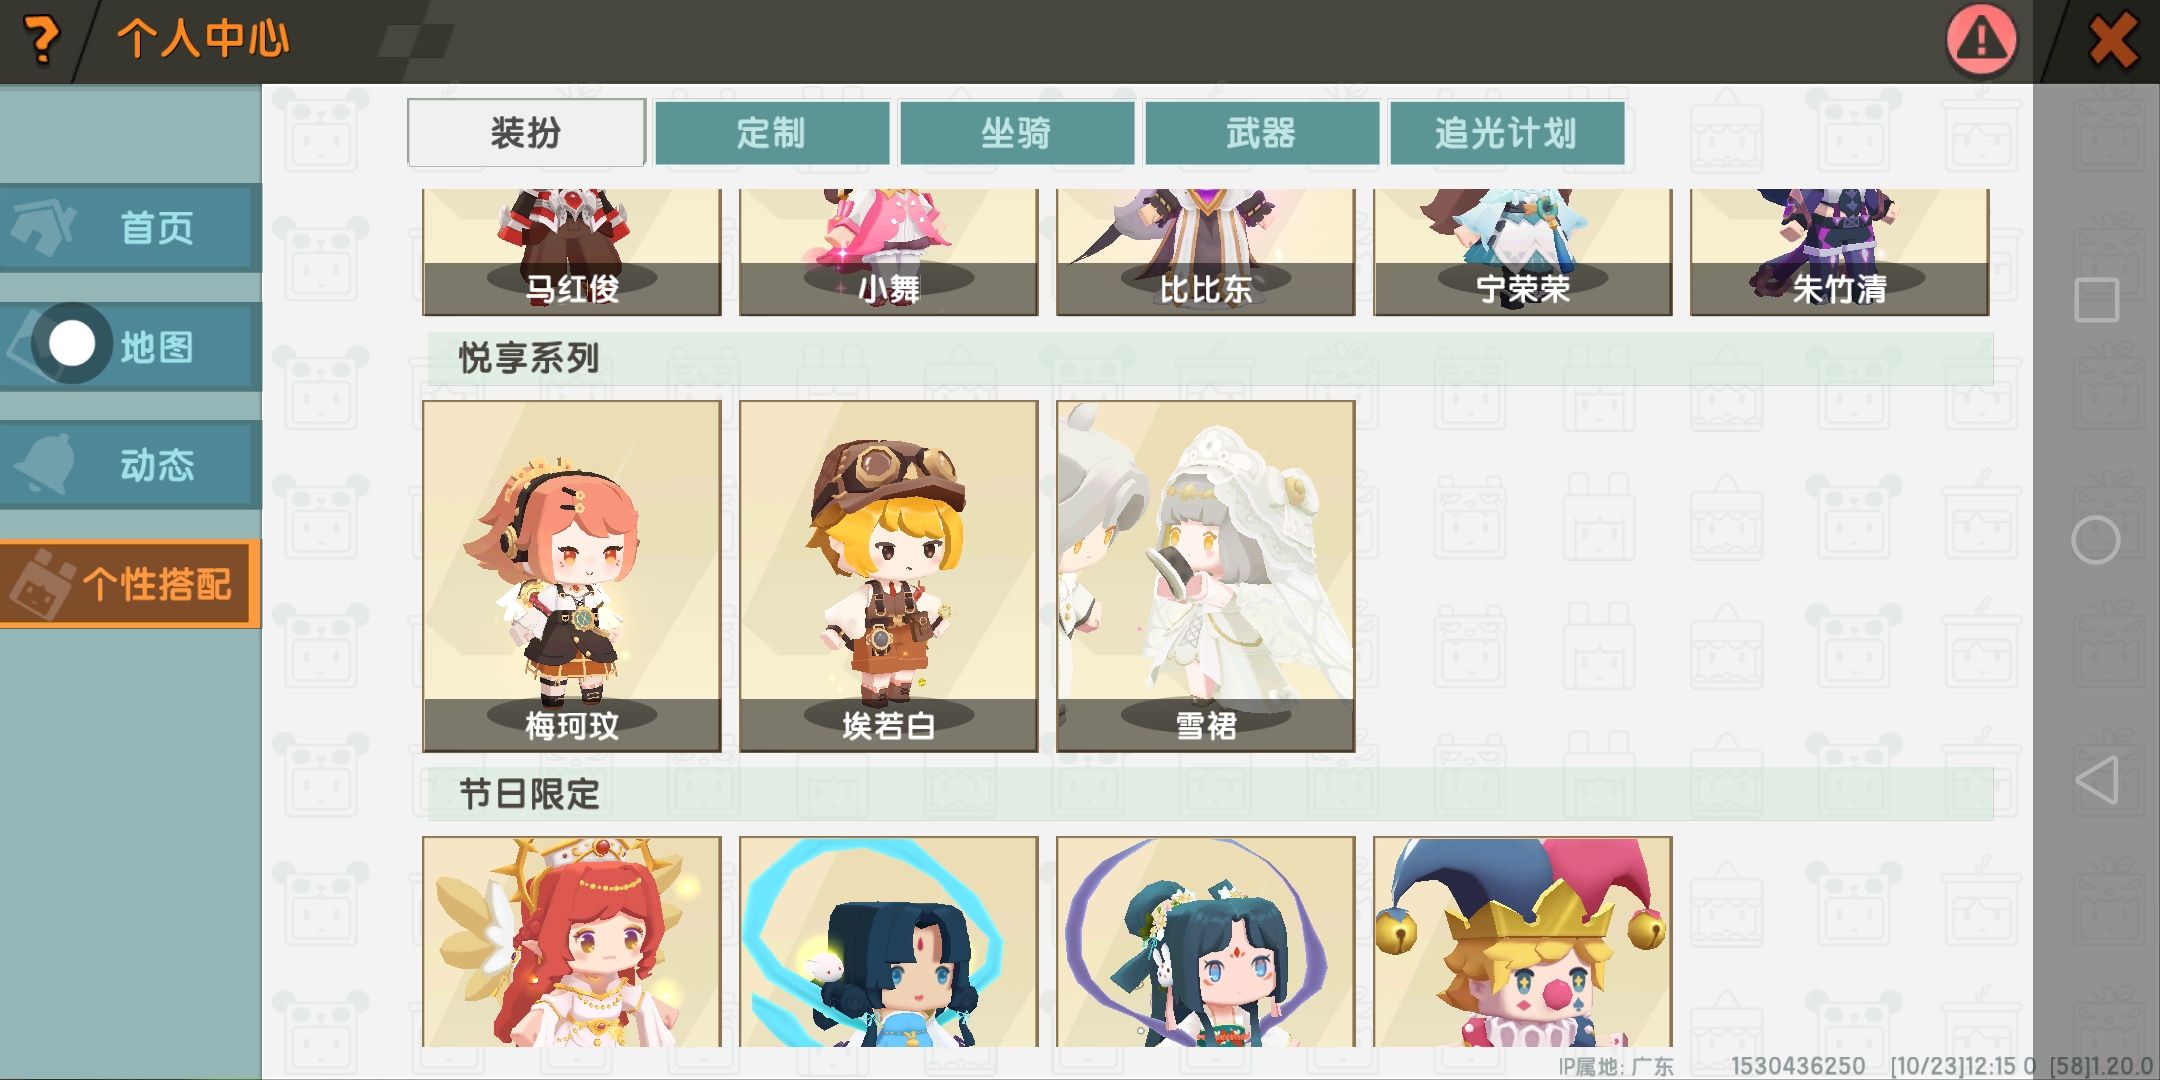
Task: Tap the red warning alert icon
Action: click(x=1981, y=40)
